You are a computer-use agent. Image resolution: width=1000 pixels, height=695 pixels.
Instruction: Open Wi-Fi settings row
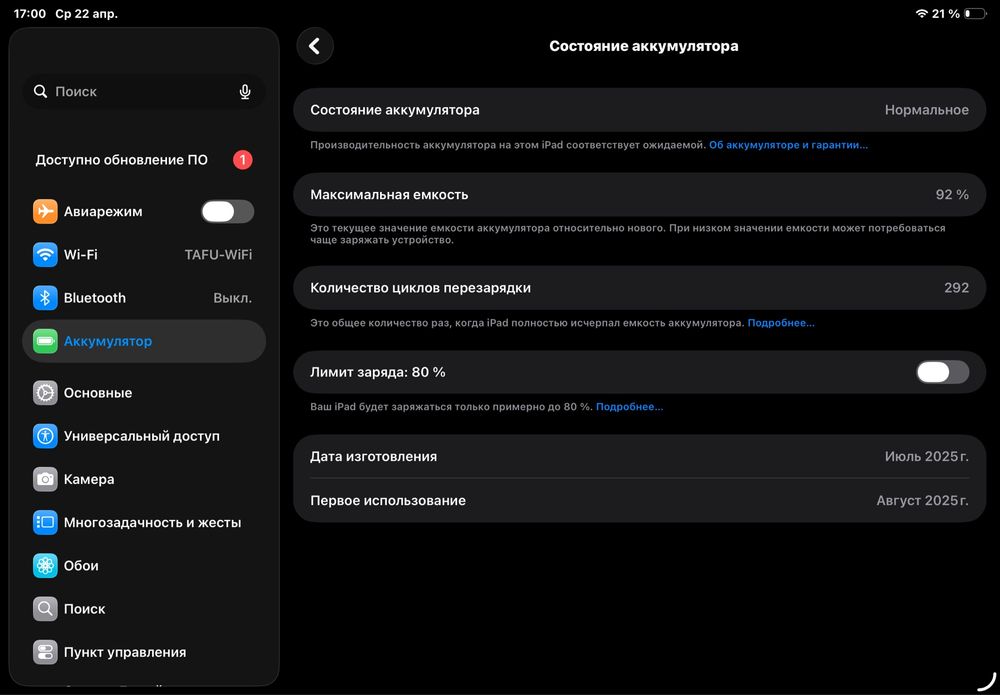click(x=144, y=254)
